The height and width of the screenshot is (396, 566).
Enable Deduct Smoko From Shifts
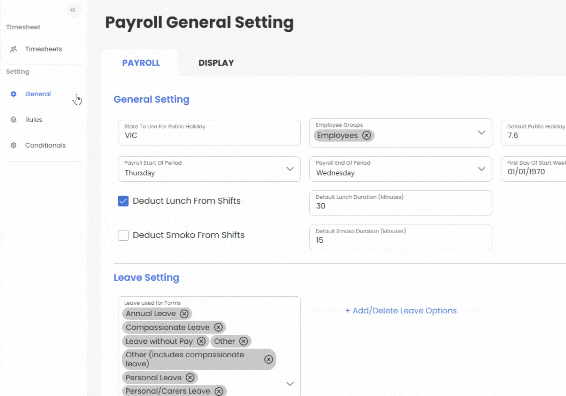tap(123, 235)
